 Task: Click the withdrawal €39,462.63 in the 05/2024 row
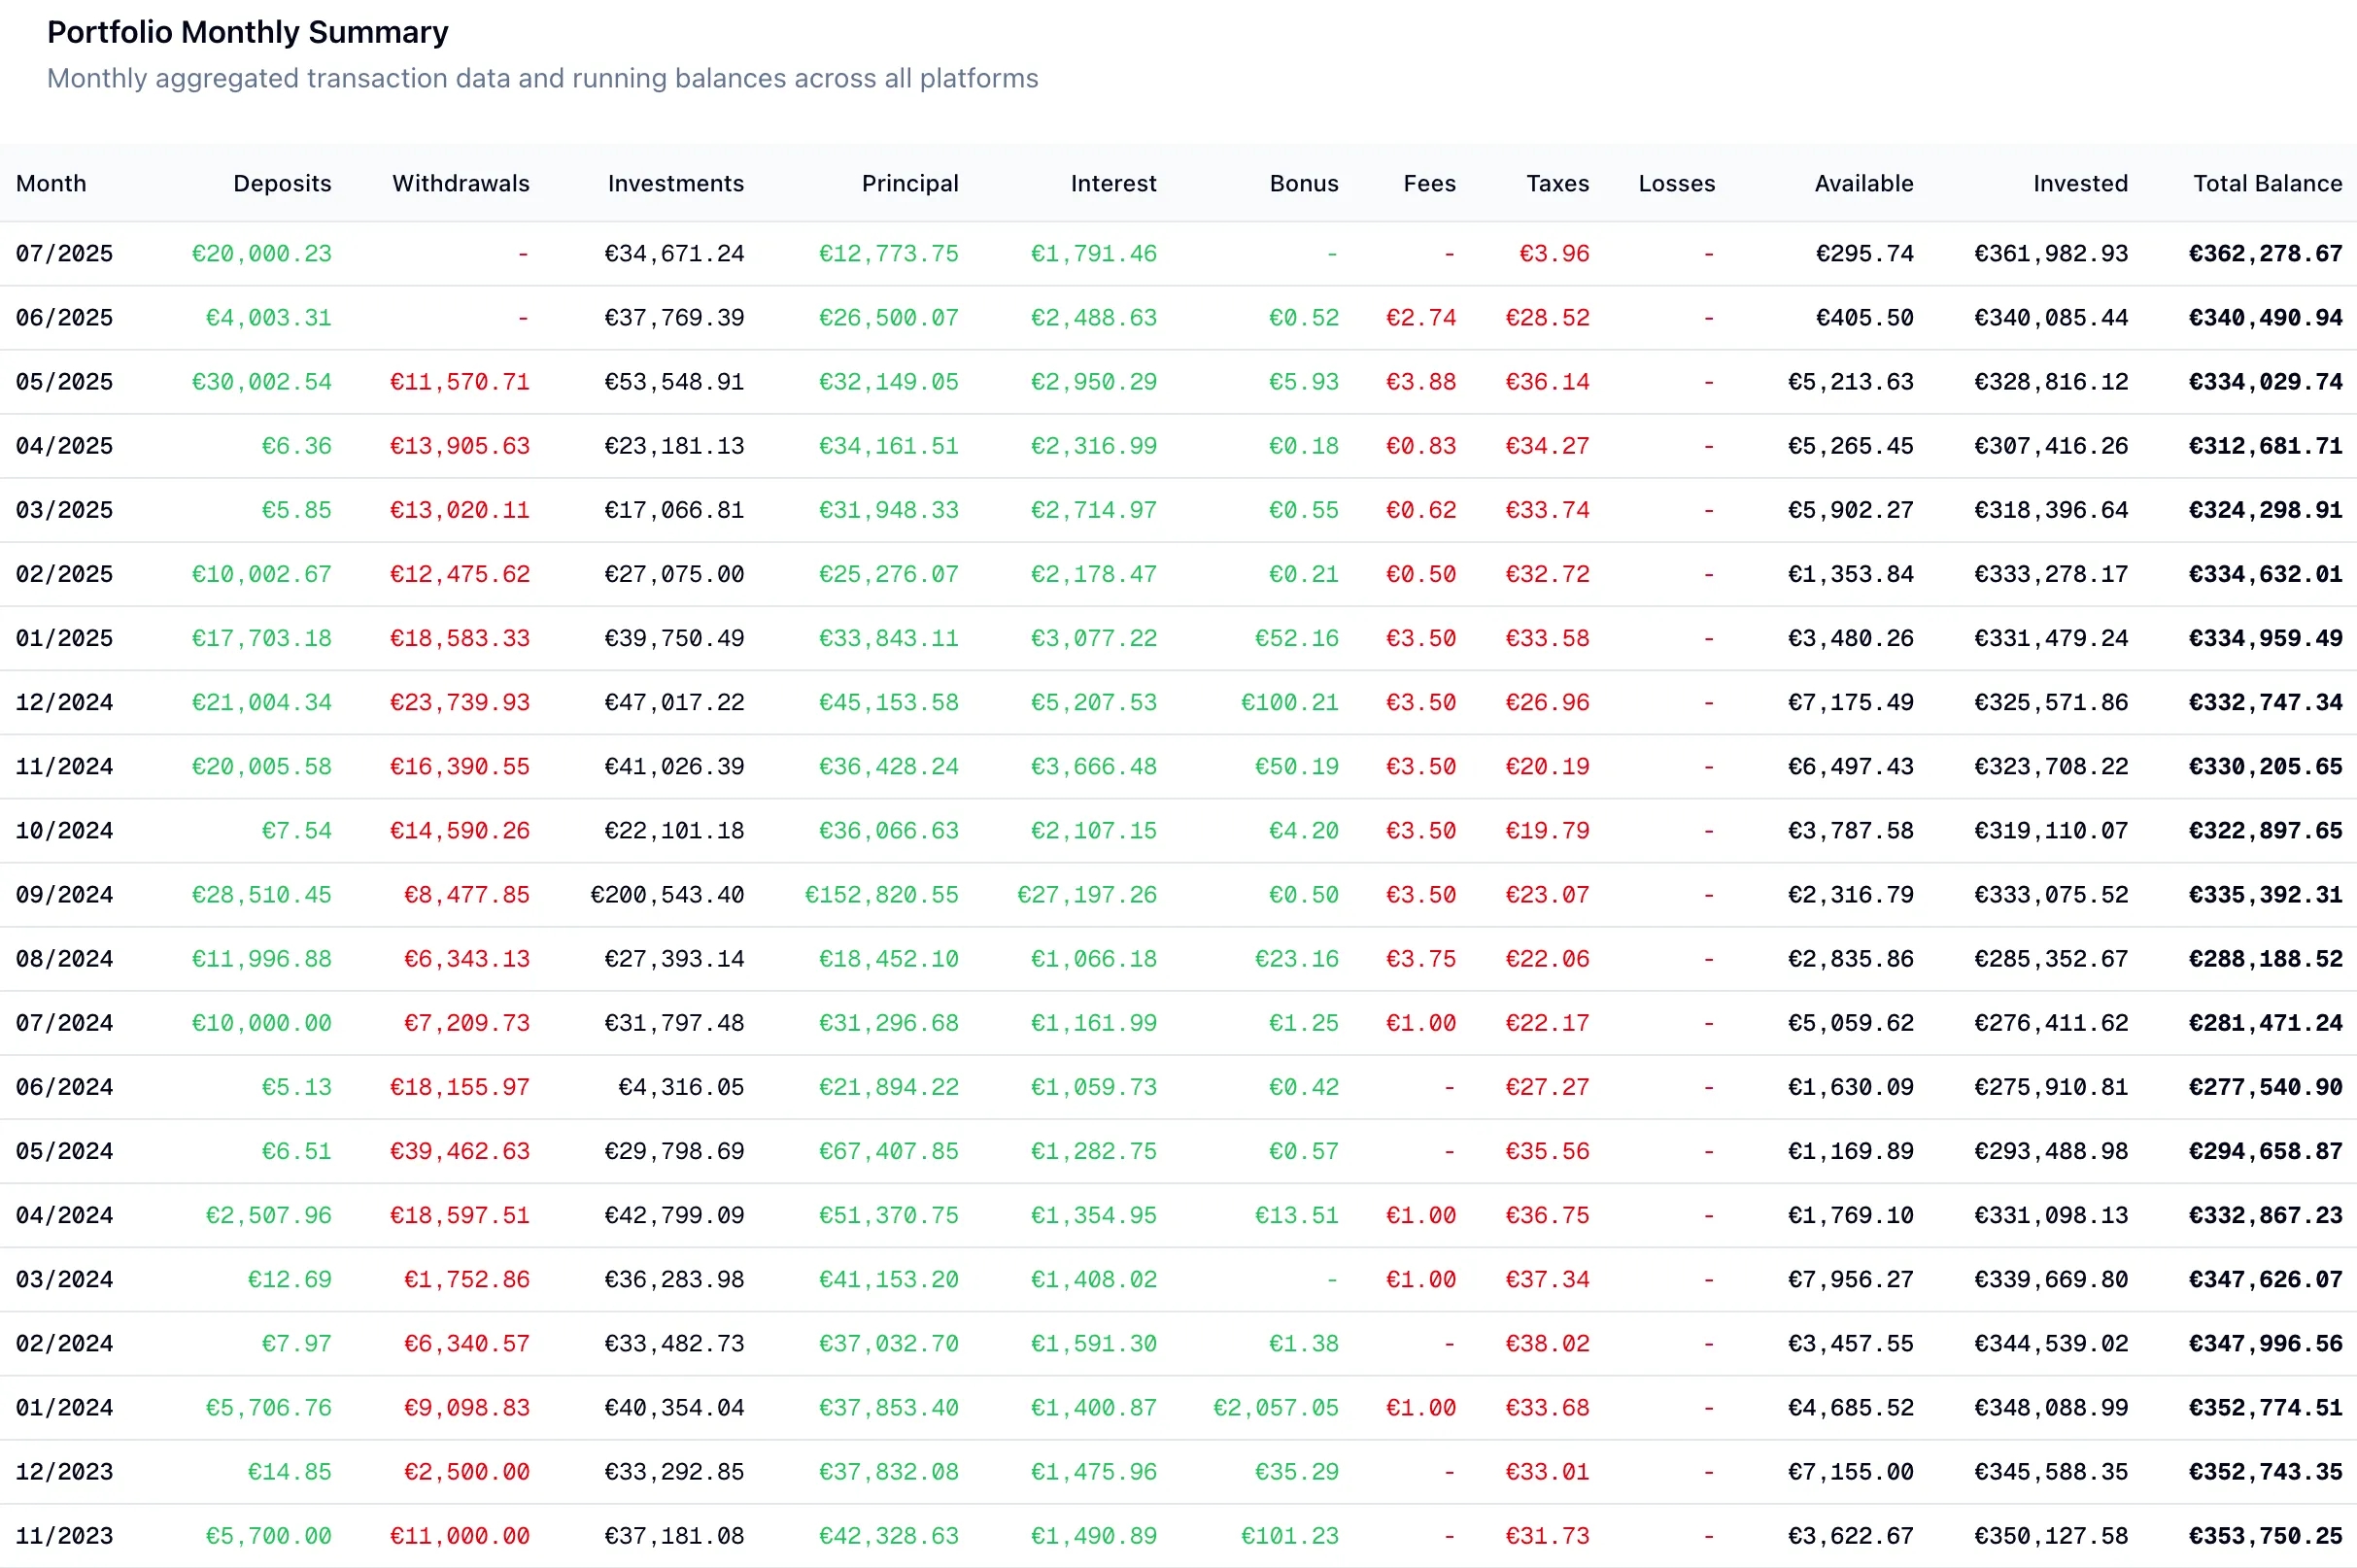pyautogui.click(x=459, y=1150)
